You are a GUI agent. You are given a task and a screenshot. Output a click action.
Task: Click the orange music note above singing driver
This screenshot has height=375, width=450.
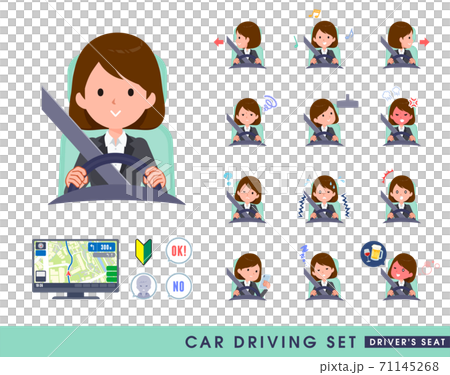click(314, 13)
